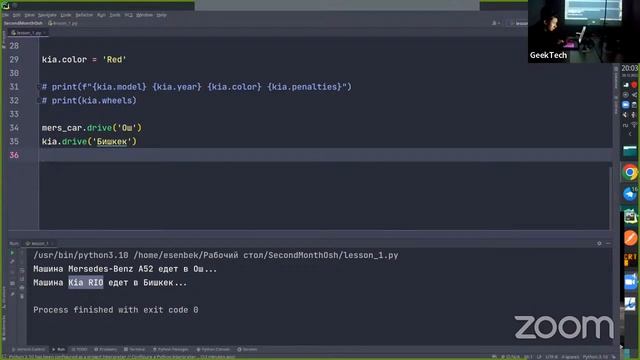This screenshot has width=640, height=360.
Task: Click the 'Бишкек' string in line 35
Action: click(x=111, y=142)
